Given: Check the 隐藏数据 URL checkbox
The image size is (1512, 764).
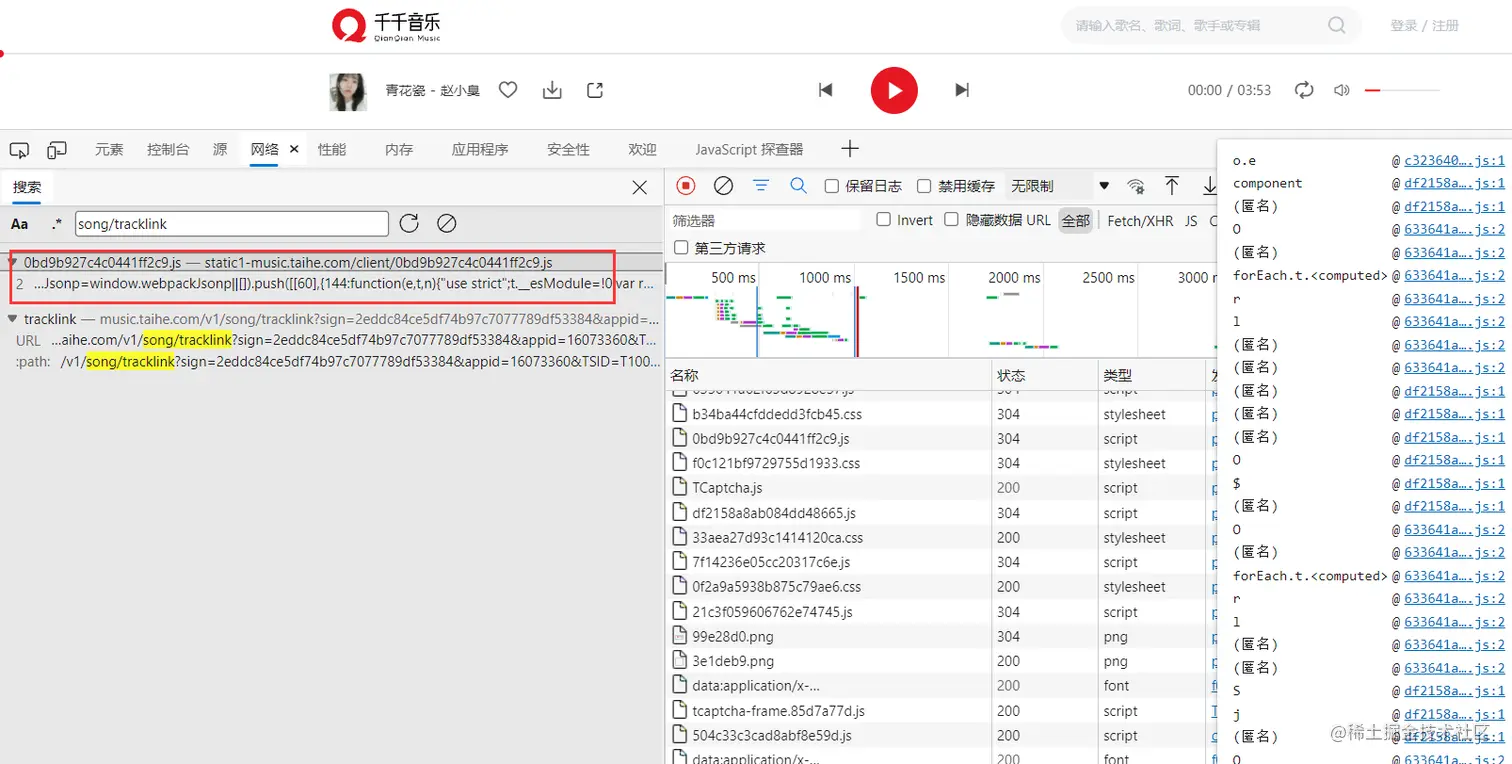Looking at the screenshot, I should click(952, 220).
